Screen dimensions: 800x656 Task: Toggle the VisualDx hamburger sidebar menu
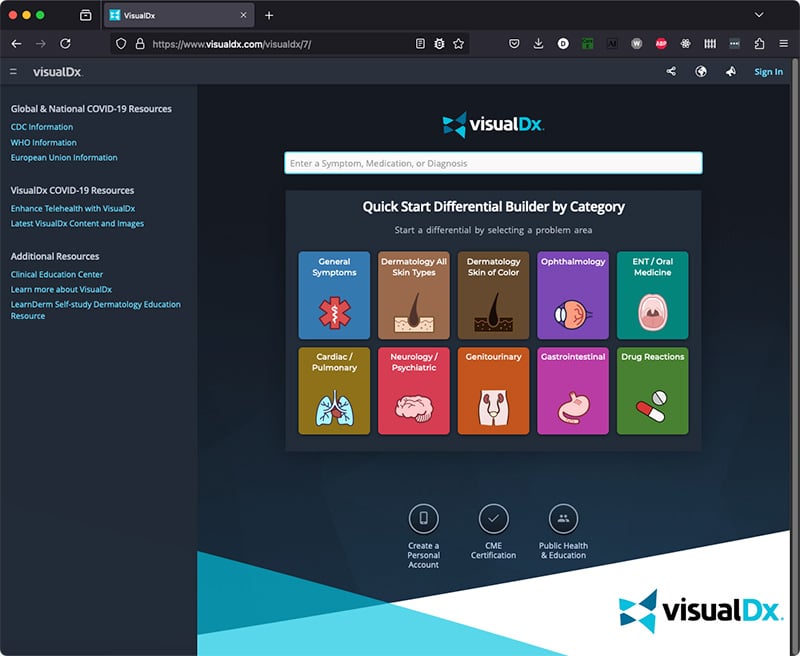click(x=13, y=72)
